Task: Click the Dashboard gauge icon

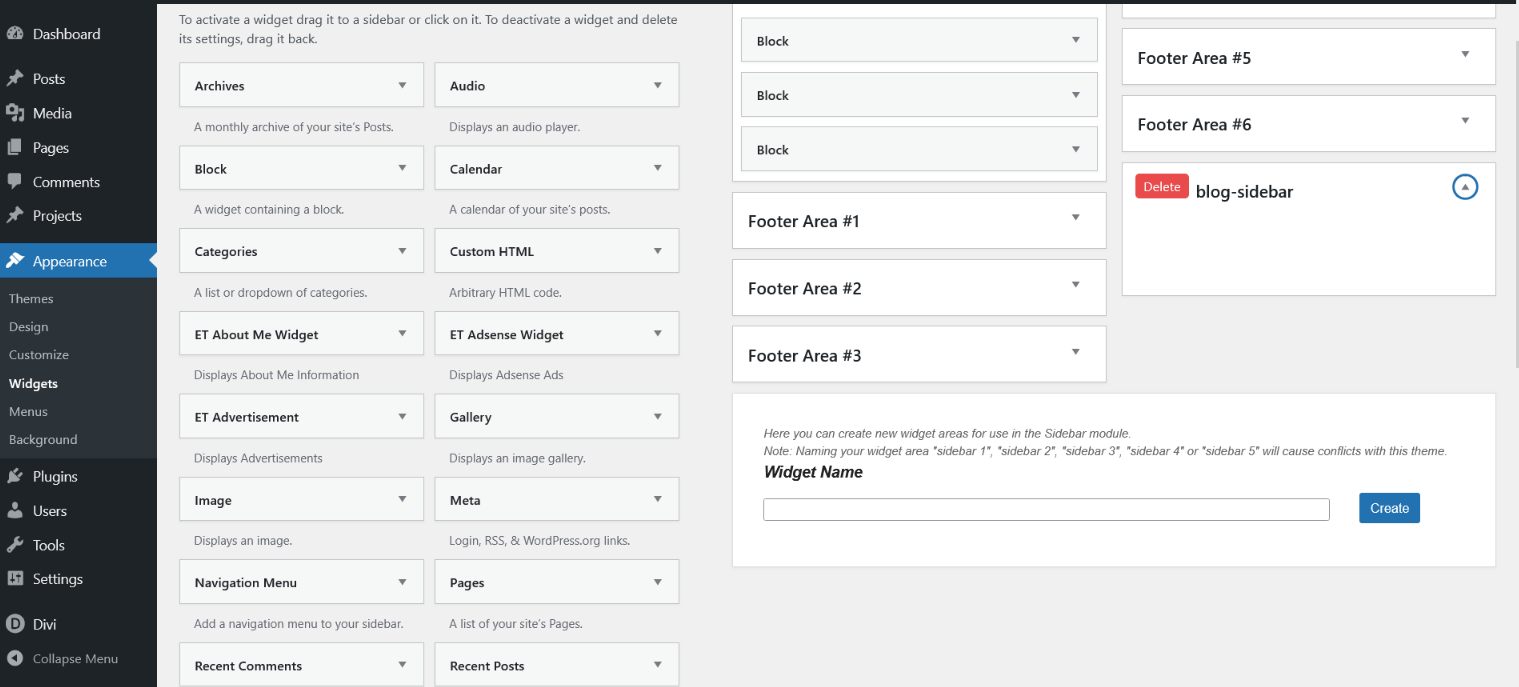Action: [x=15, y=33]
